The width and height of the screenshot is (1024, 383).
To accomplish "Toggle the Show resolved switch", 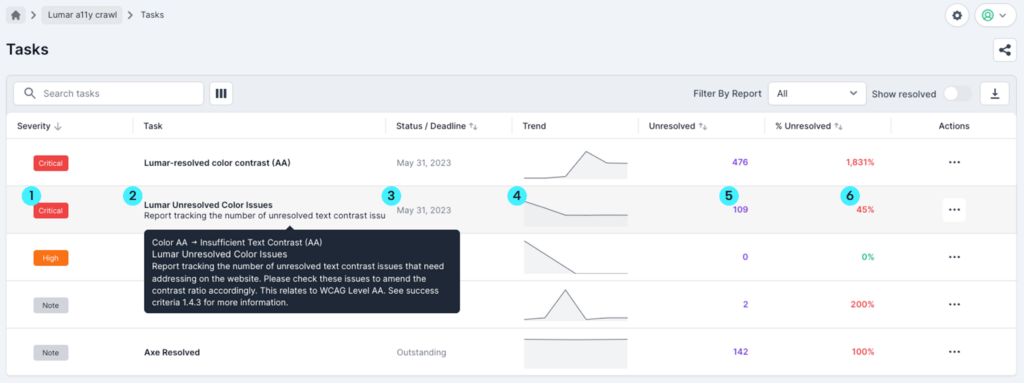I will click(957, 93).
